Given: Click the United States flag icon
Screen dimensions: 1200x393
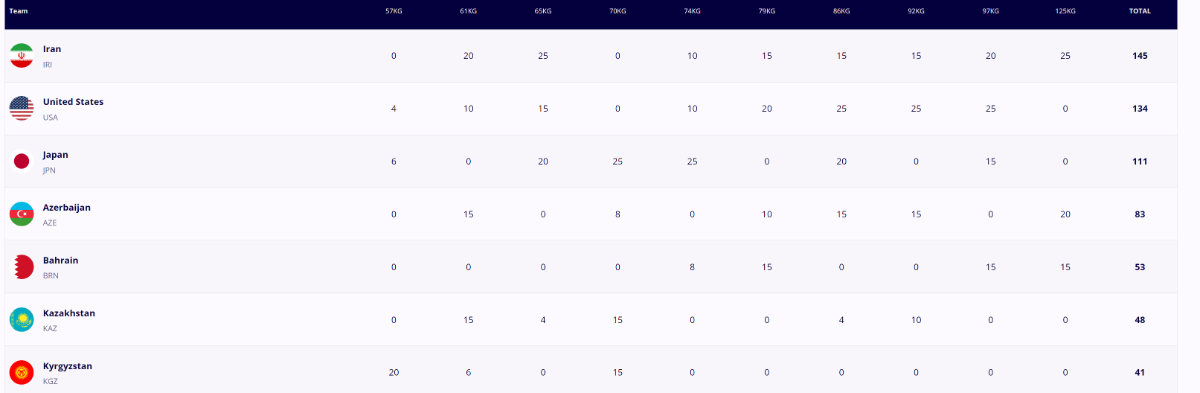Looking at the screenshot, I should pyautogui.click(x=22, y=108).
